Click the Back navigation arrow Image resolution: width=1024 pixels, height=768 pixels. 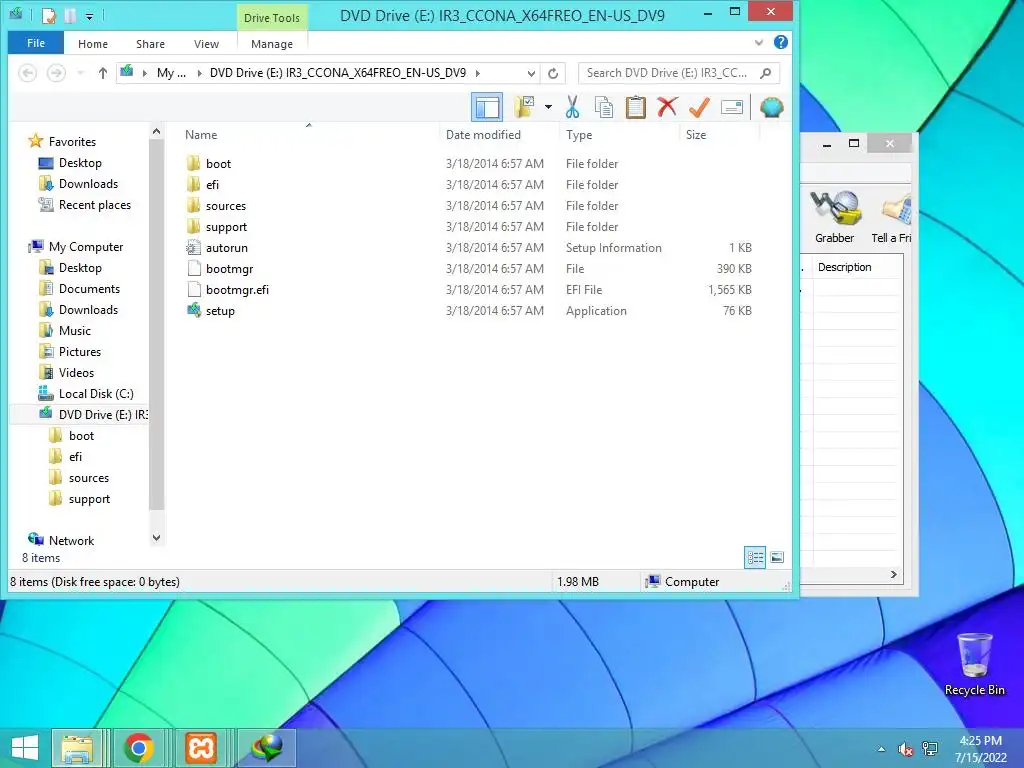[27, 72]
